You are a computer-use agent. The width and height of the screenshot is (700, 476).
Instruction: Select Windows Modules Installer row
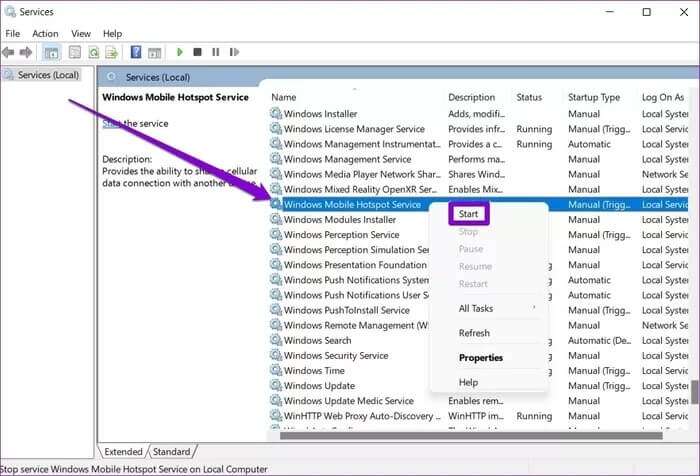click(479, 220)
